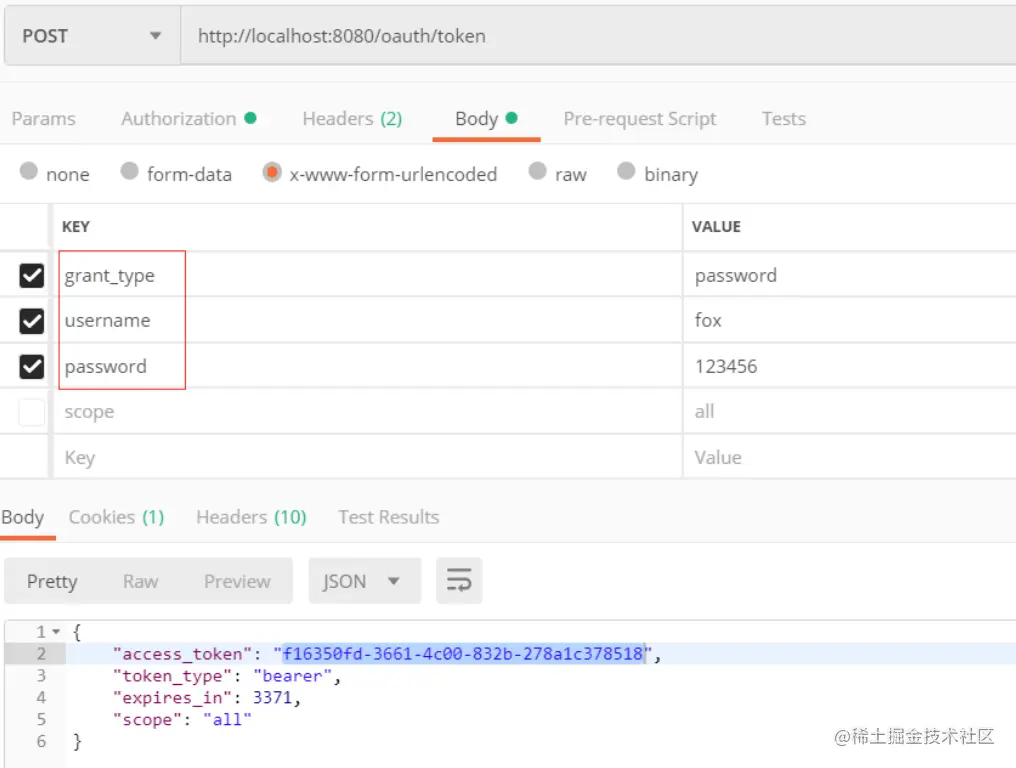Screen dimensions: 1016x768
Task: Open the Pre-request Script tab
Action: pyautogui.click(x=640, y=119)
